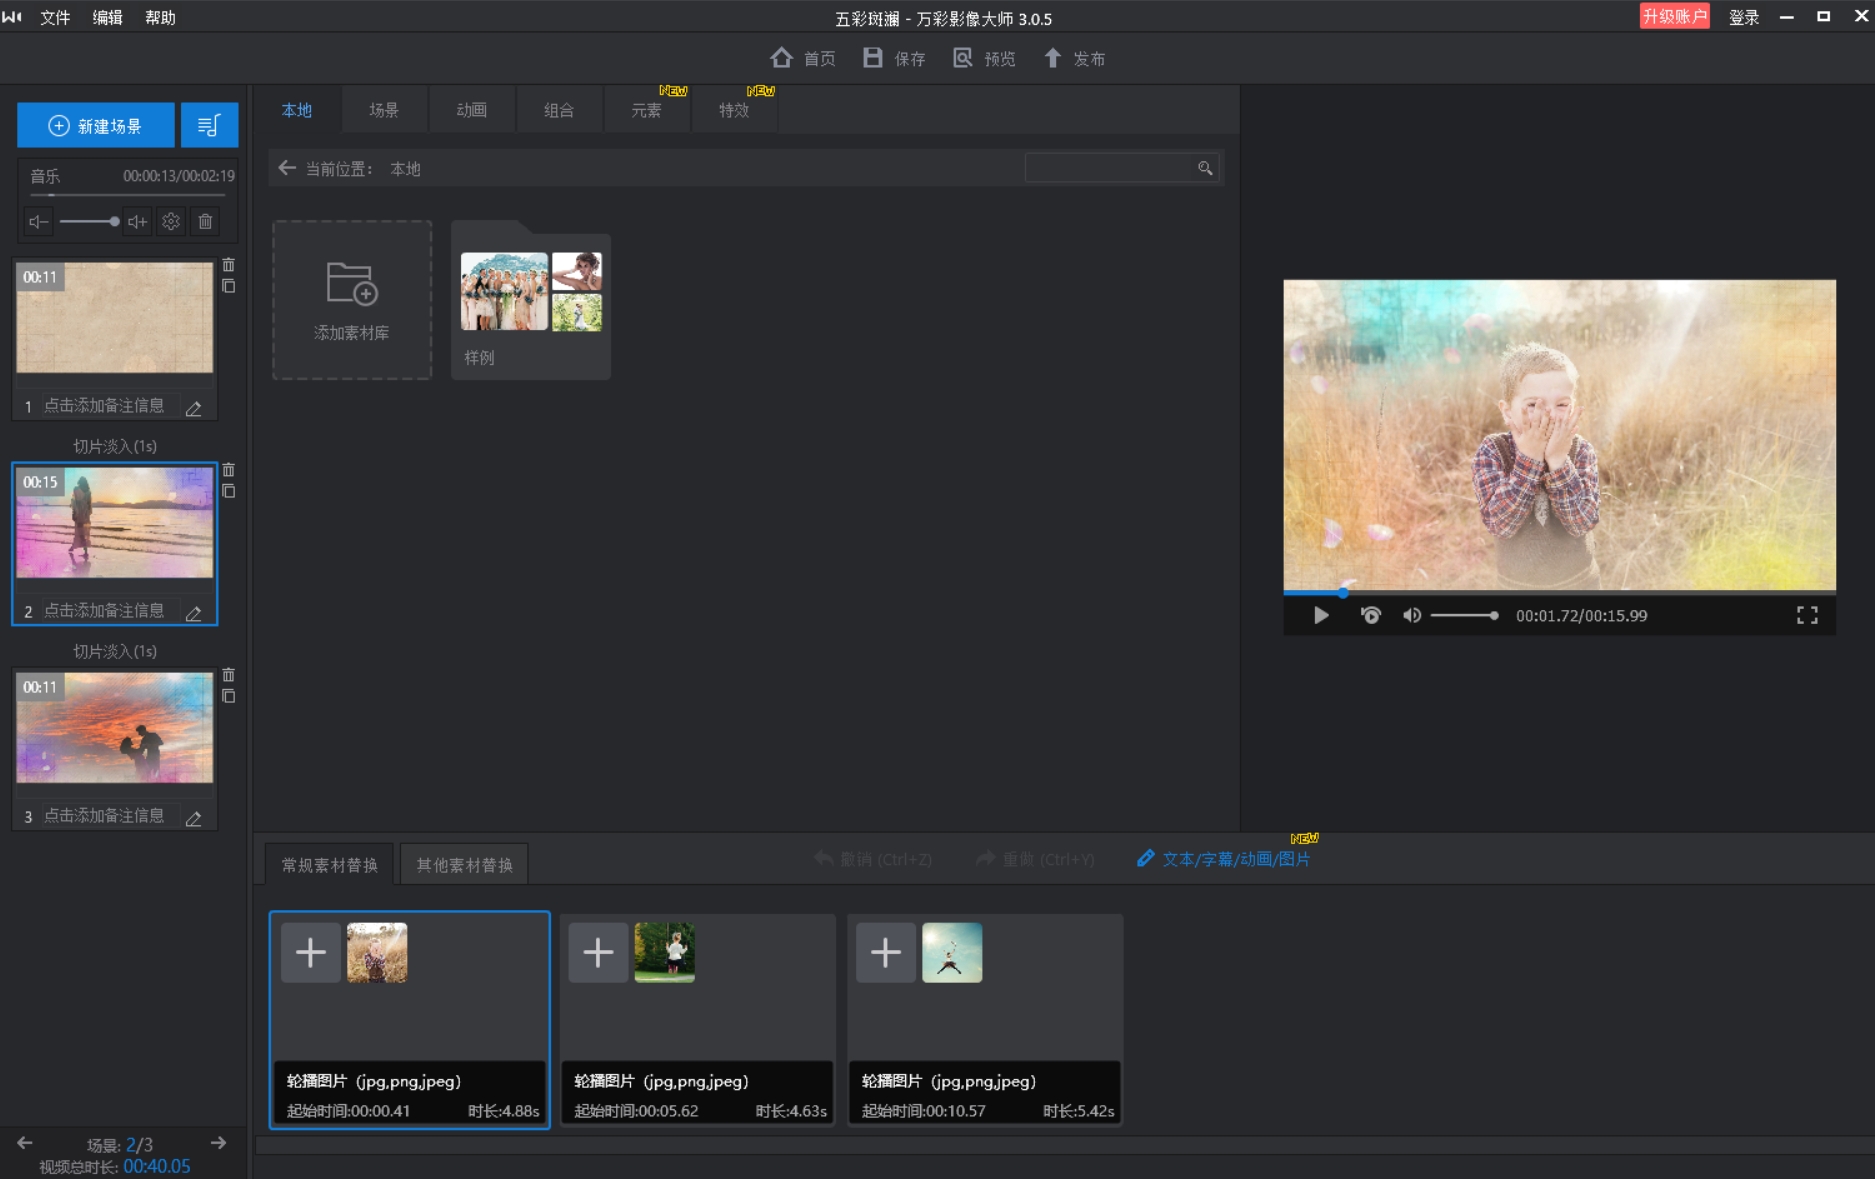
Task: Mute preview with speaker icon
Action: (x=1411, y=615)
